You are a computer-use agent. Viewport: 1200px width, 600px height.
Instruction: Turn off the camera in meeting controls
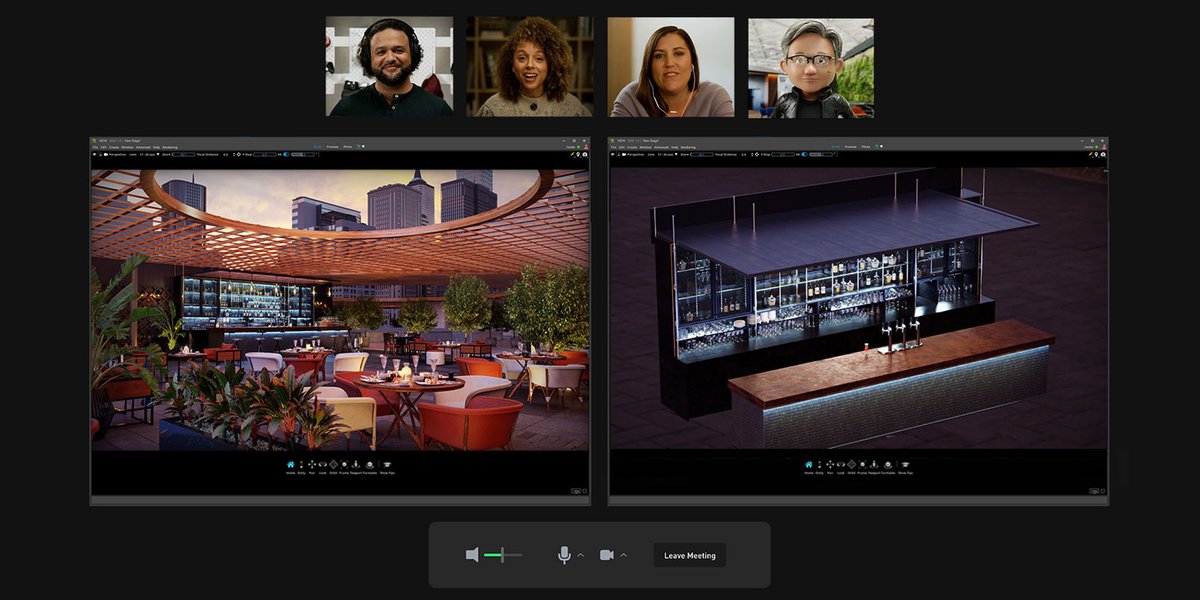(x=606, y=555)
